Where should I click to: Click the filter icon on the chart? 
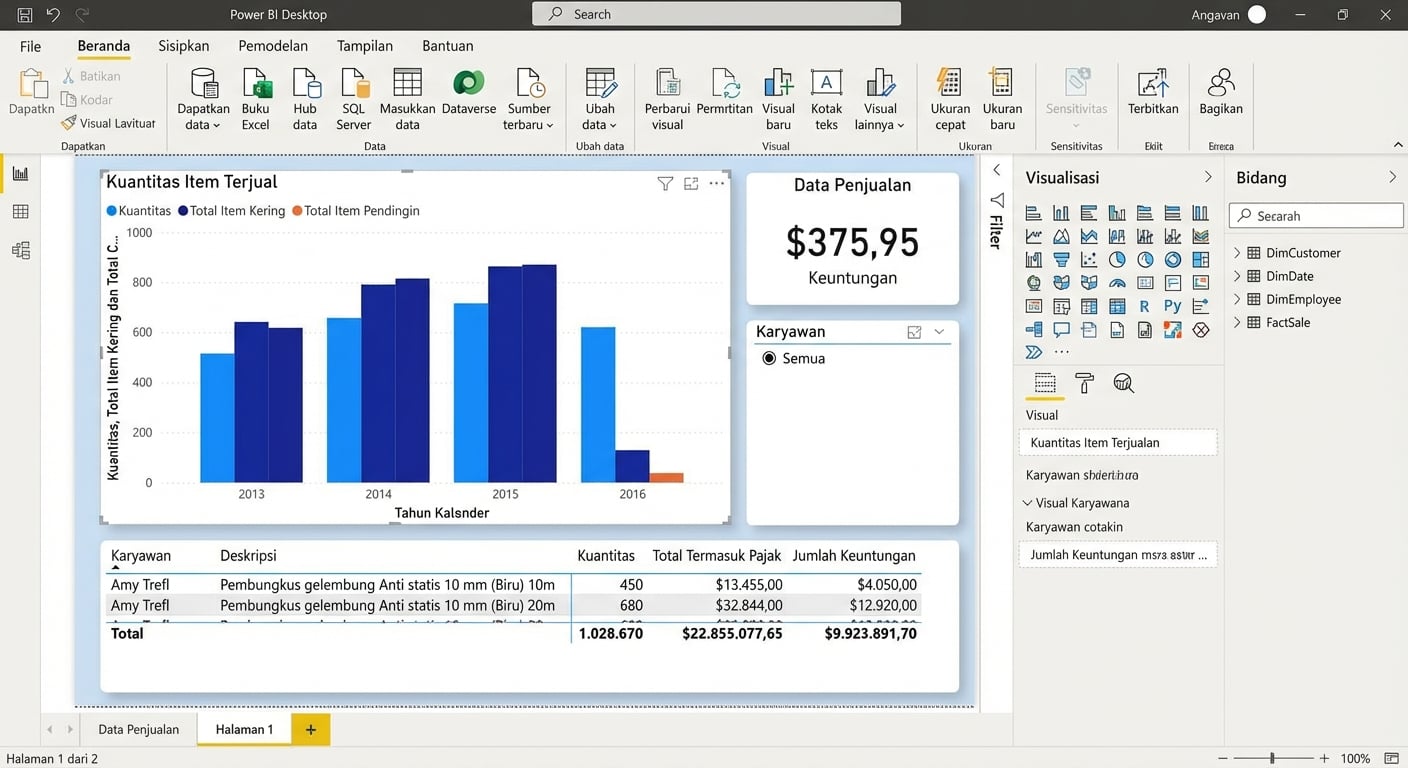(665, 184)
